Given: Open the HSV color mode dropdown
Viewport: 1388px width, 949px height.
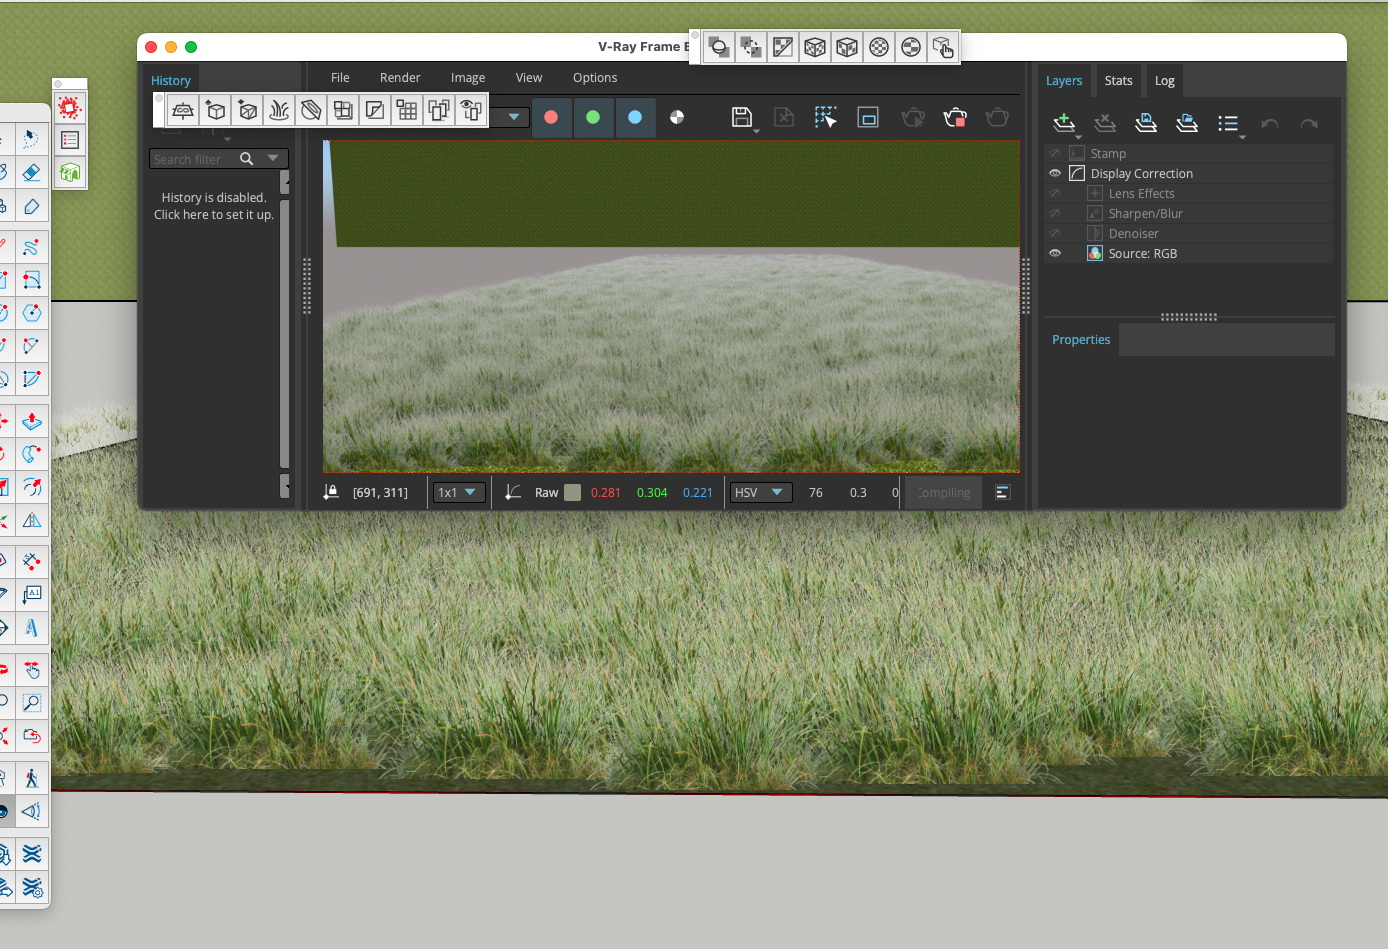Looking at the screenshot, I should point(761,492).
